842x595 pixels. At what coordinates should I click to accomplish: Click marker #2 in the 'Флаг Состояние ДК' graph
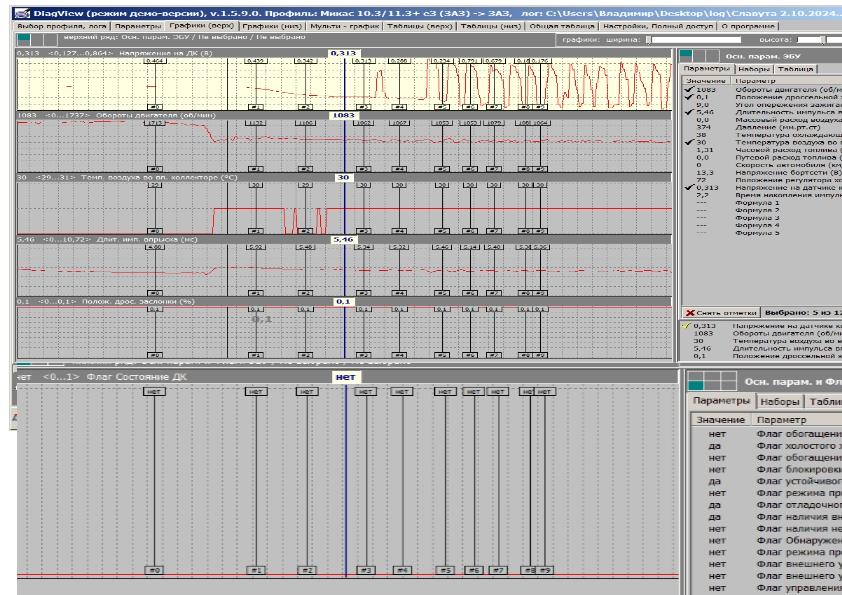click(307, 570)
